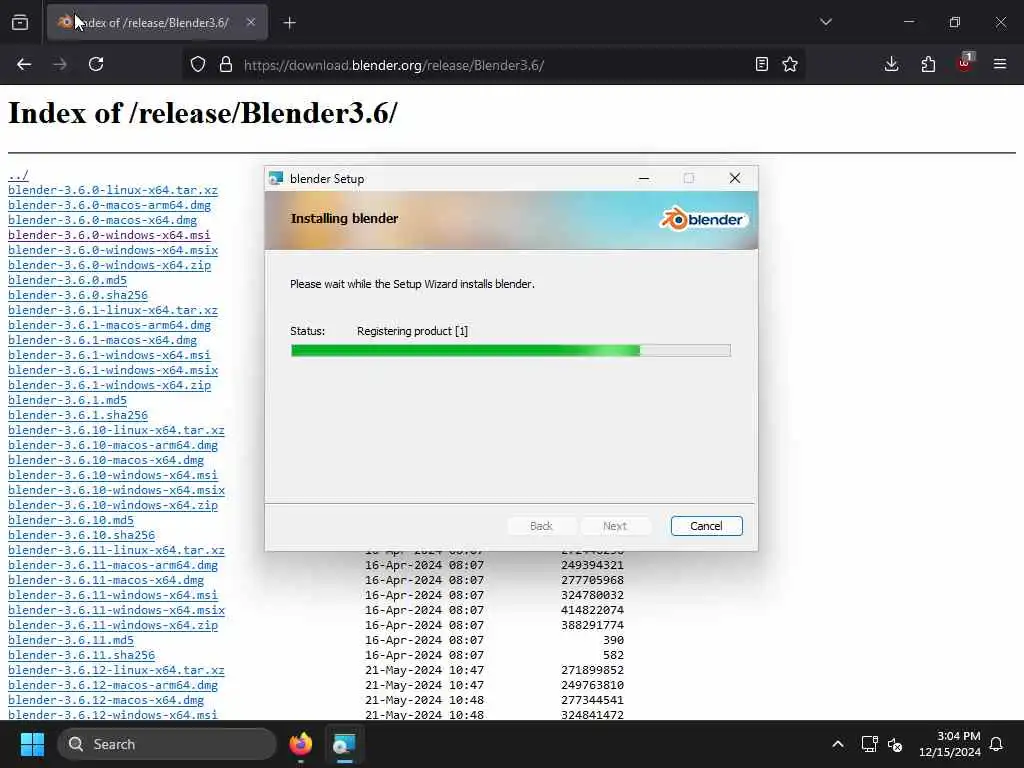1024x768 pixels.
Task: Download blender-3.6.0-macos-x64.dmg
Action: click(103, 220)
